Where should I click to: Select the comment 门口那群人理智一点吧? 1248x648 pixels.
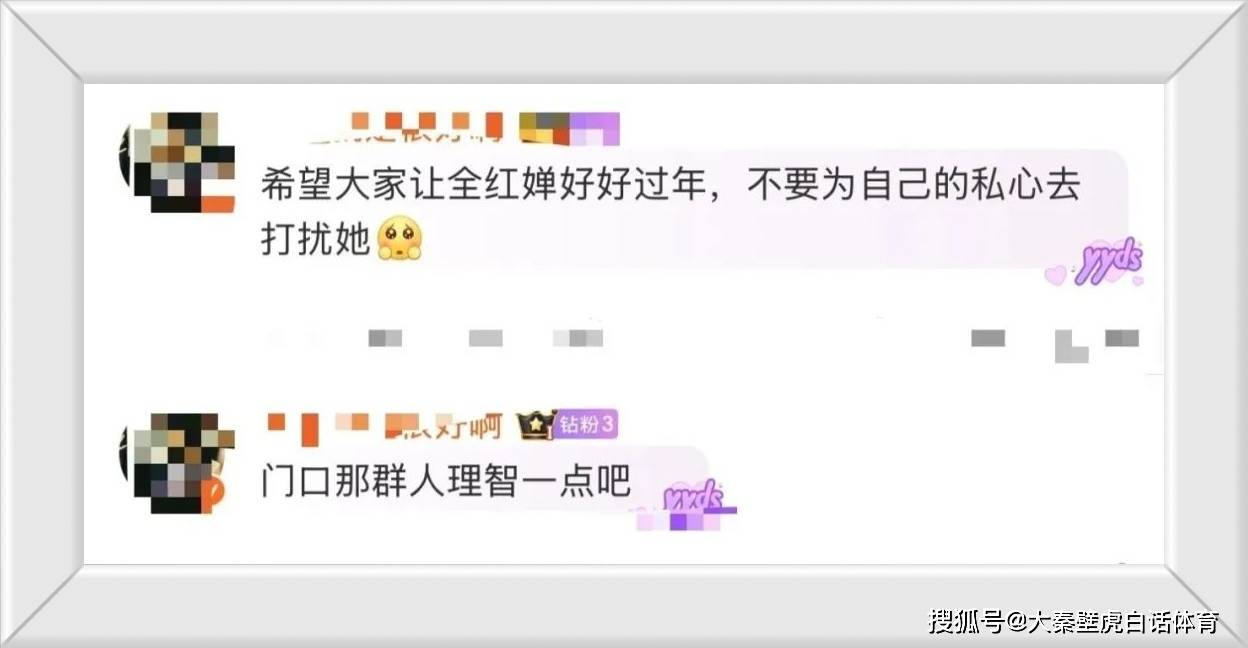(446, 482)
